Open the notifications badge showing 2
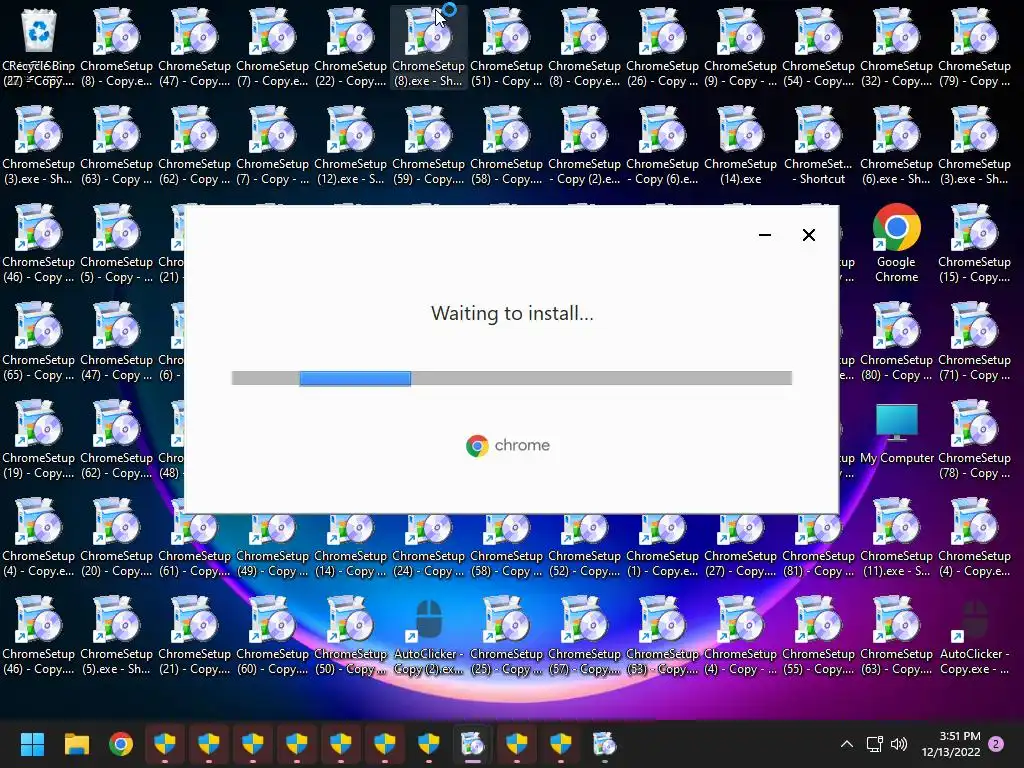 click(x=997, y=744)
